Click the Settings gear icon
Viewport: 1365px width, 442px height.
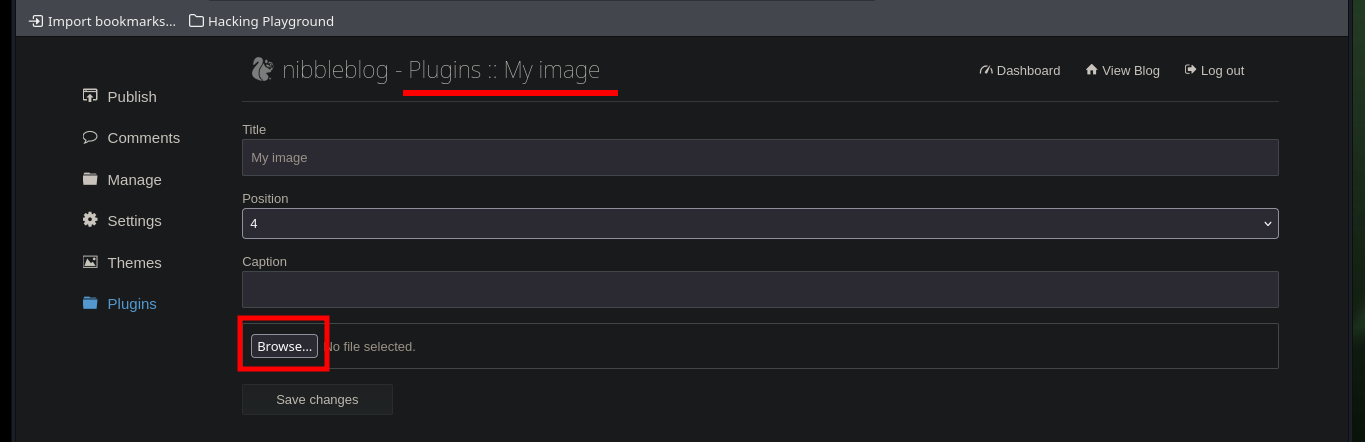(90, 220)
